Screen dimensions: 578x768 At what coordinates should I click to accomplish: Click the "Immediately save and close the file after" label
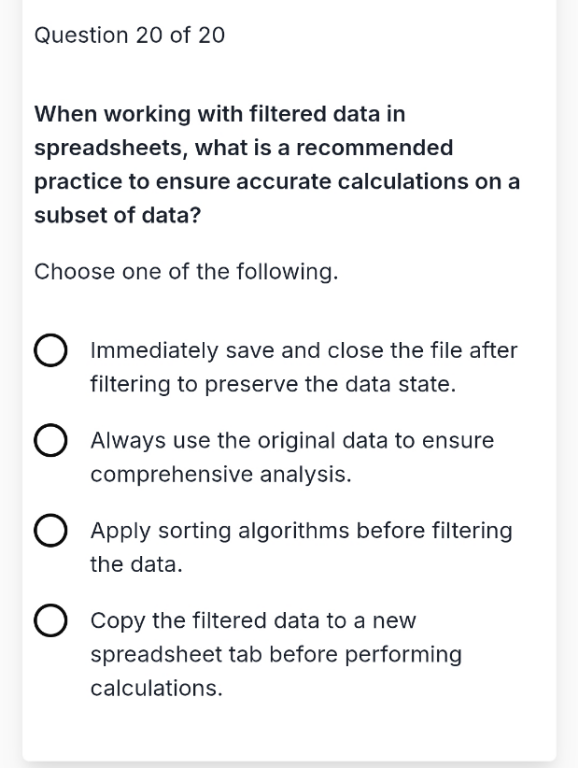coord(304,351)
